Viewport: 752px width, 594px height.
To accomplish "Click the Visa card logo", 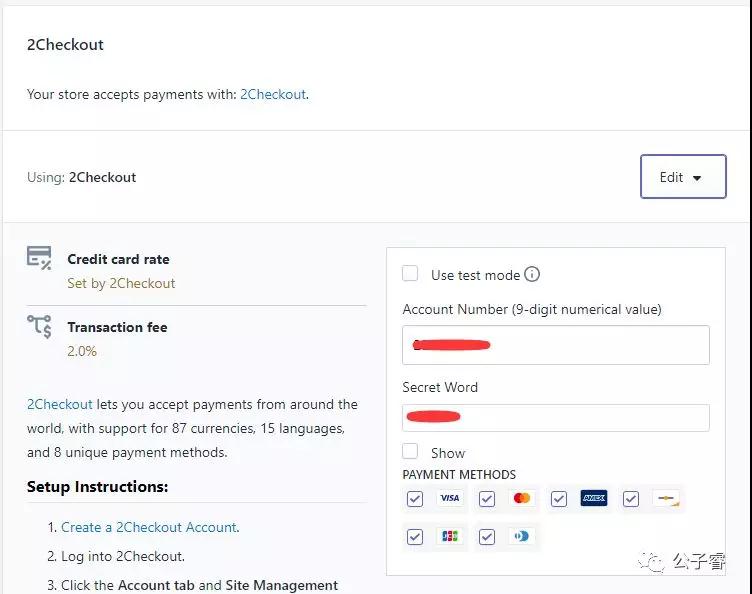I will pyautogui.click(x=450, y=498).
